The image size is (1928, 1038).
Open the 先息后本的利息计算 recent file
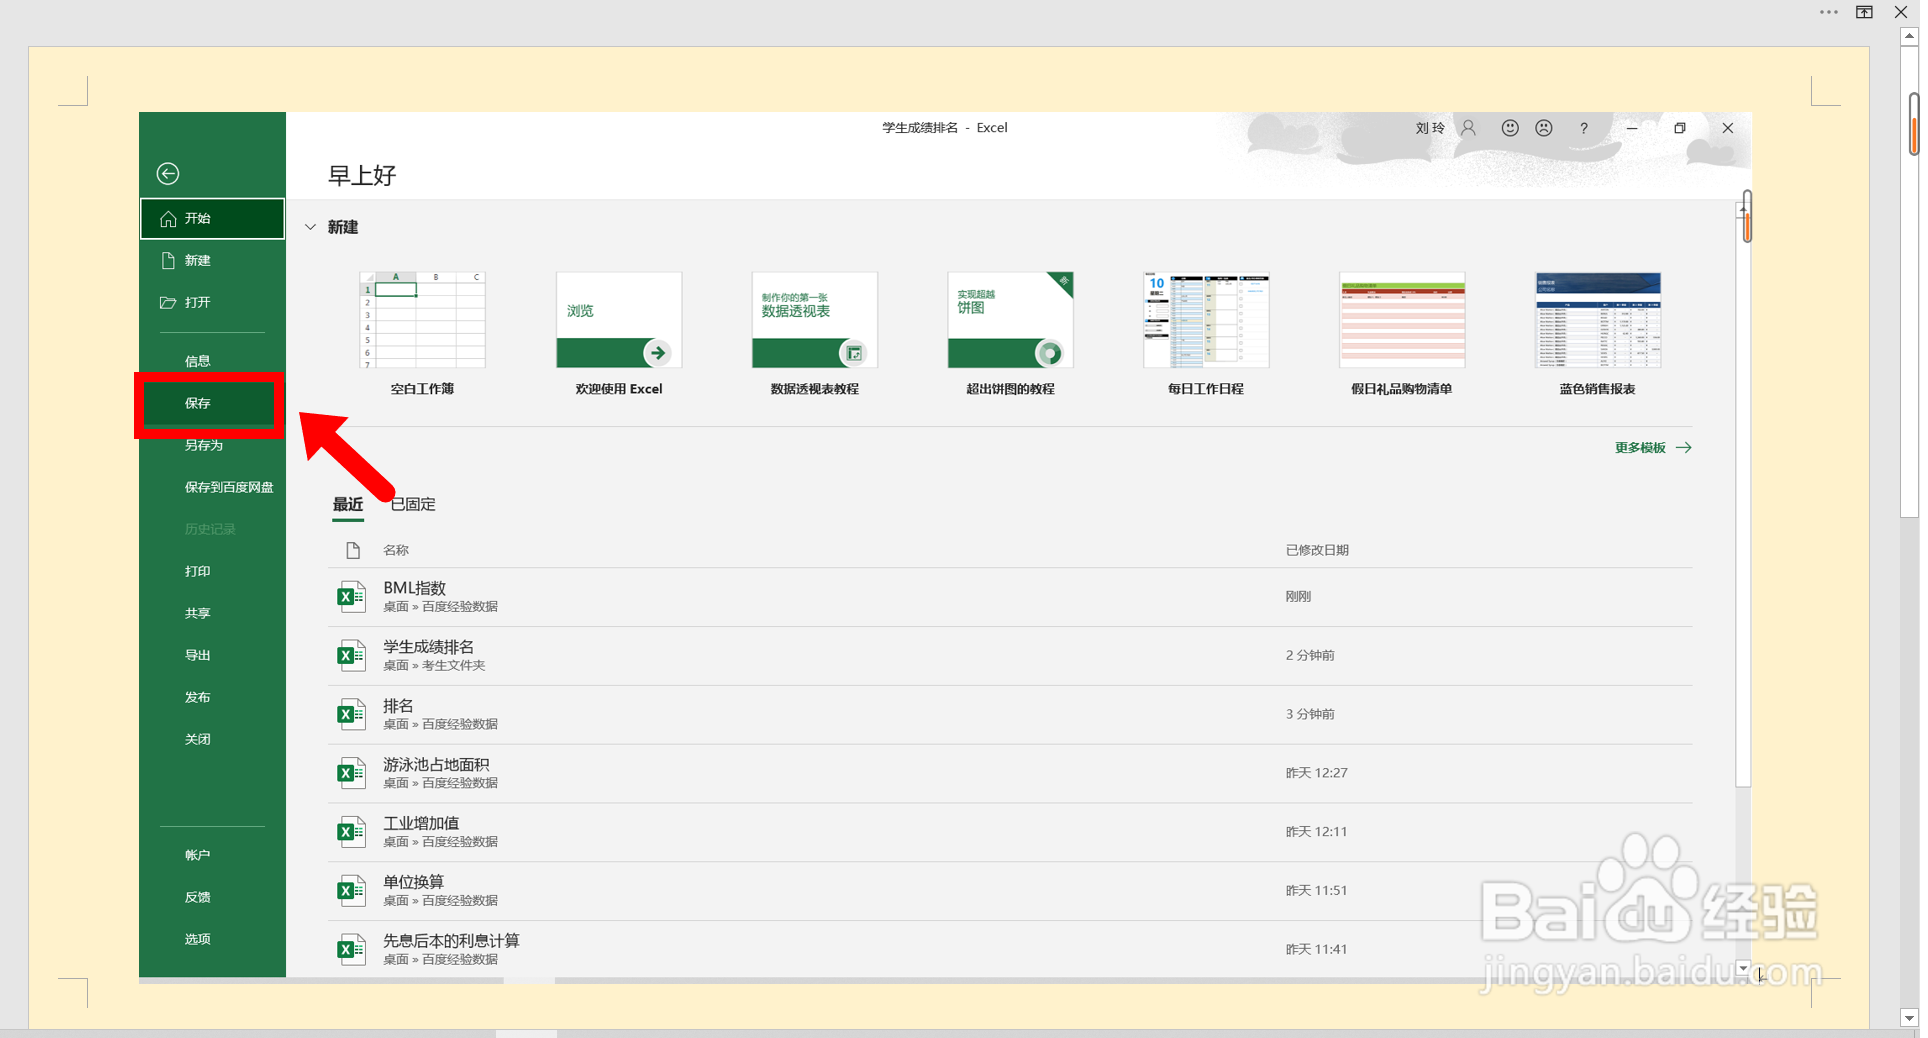click(x=1010, y=950)
